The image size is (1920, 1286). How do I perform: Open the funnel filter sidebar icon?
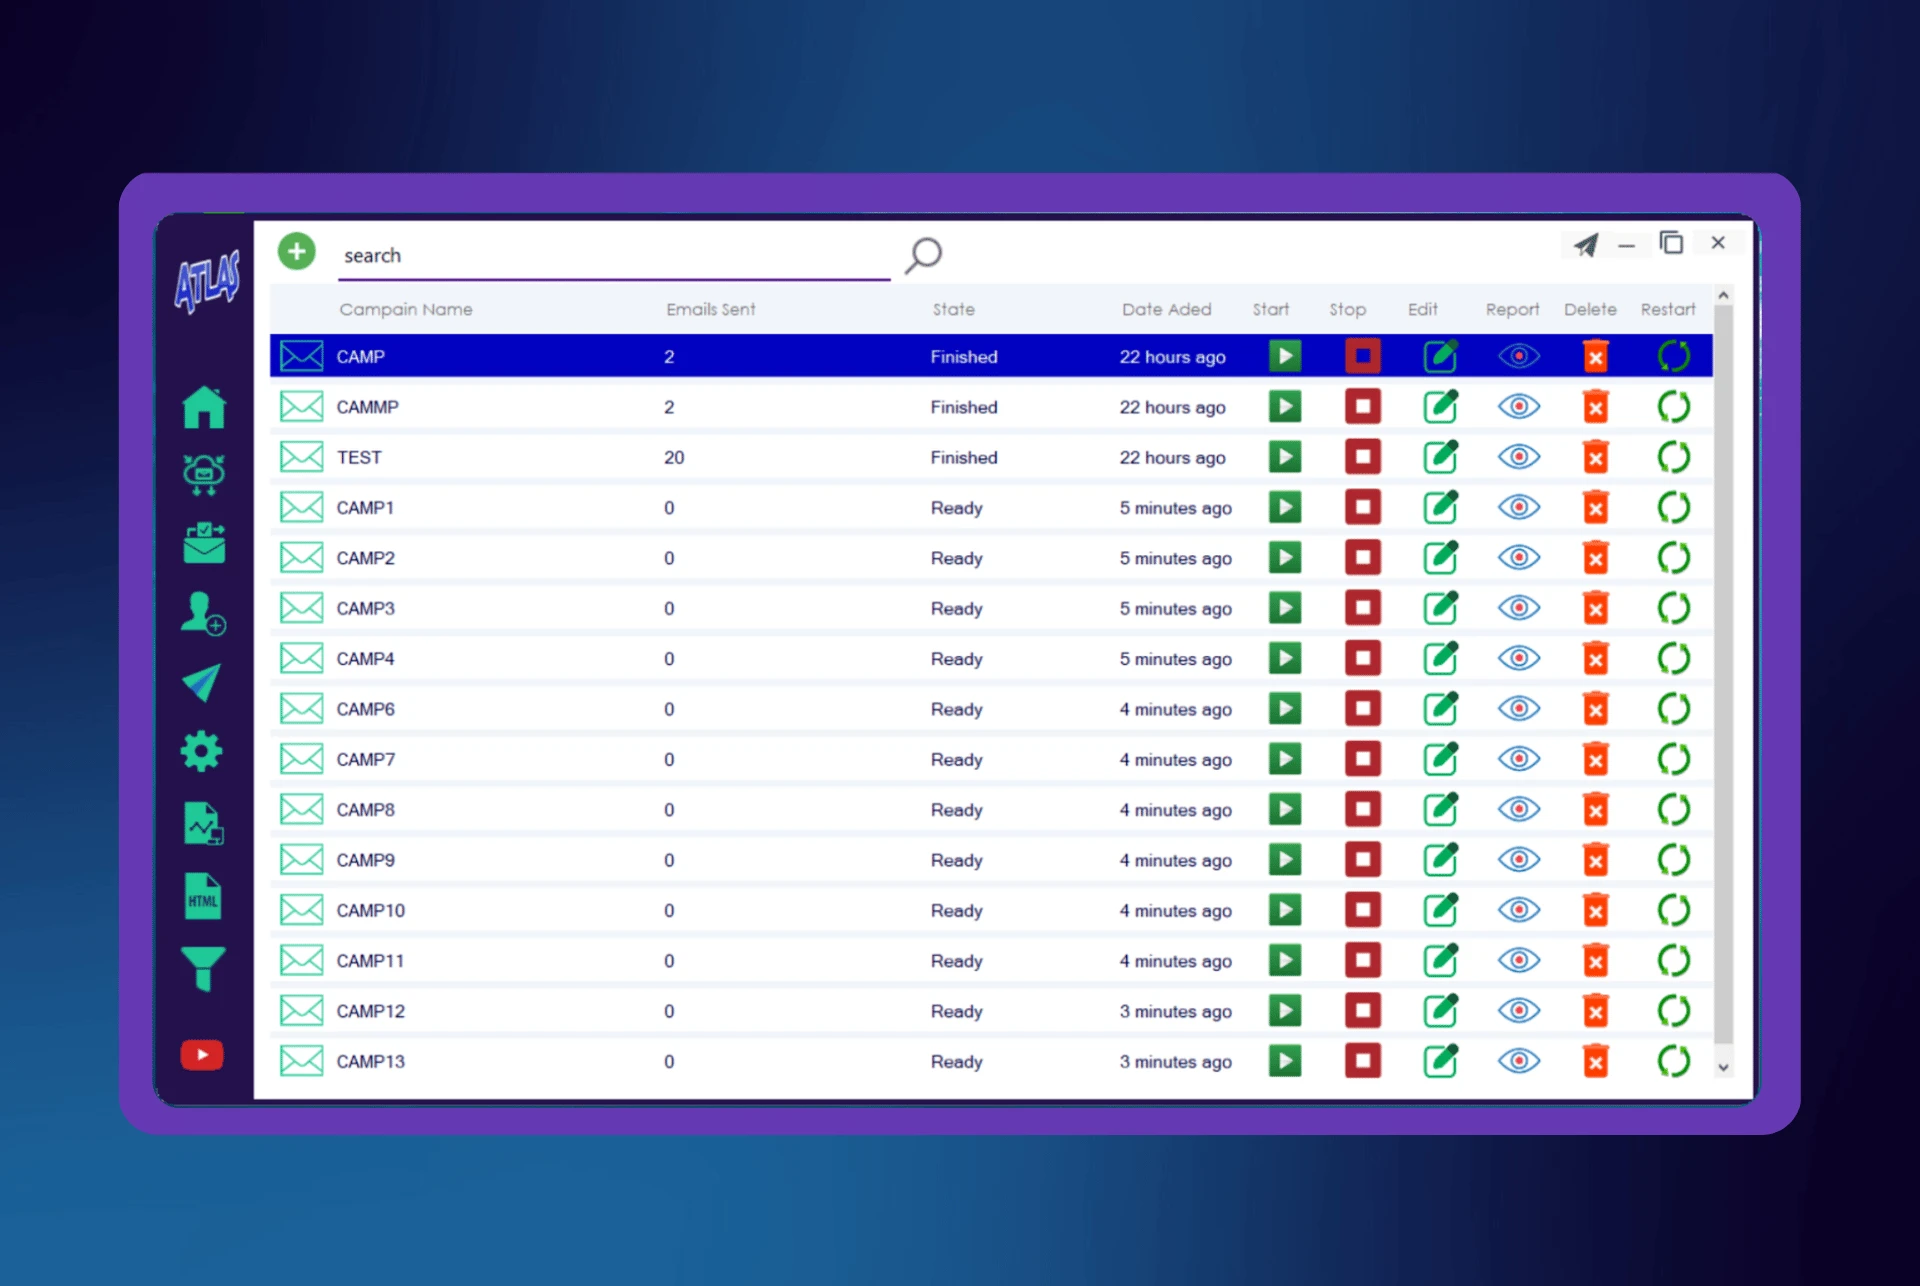click(x=203, y=968)
